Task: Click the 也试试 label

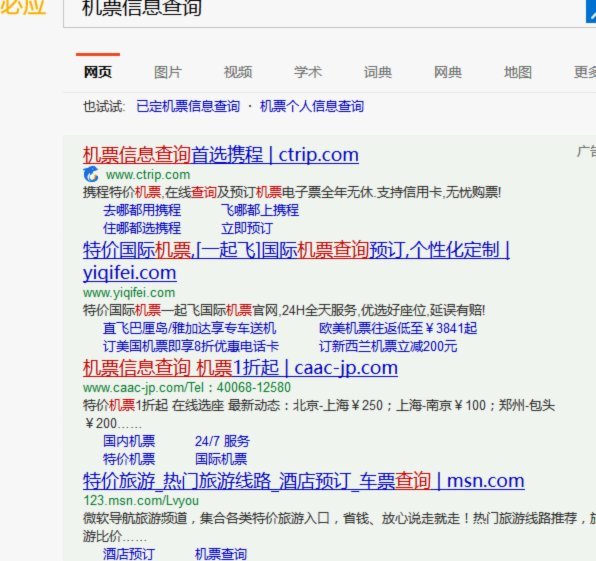Action: pyautogui.click(x=104, y=106)
